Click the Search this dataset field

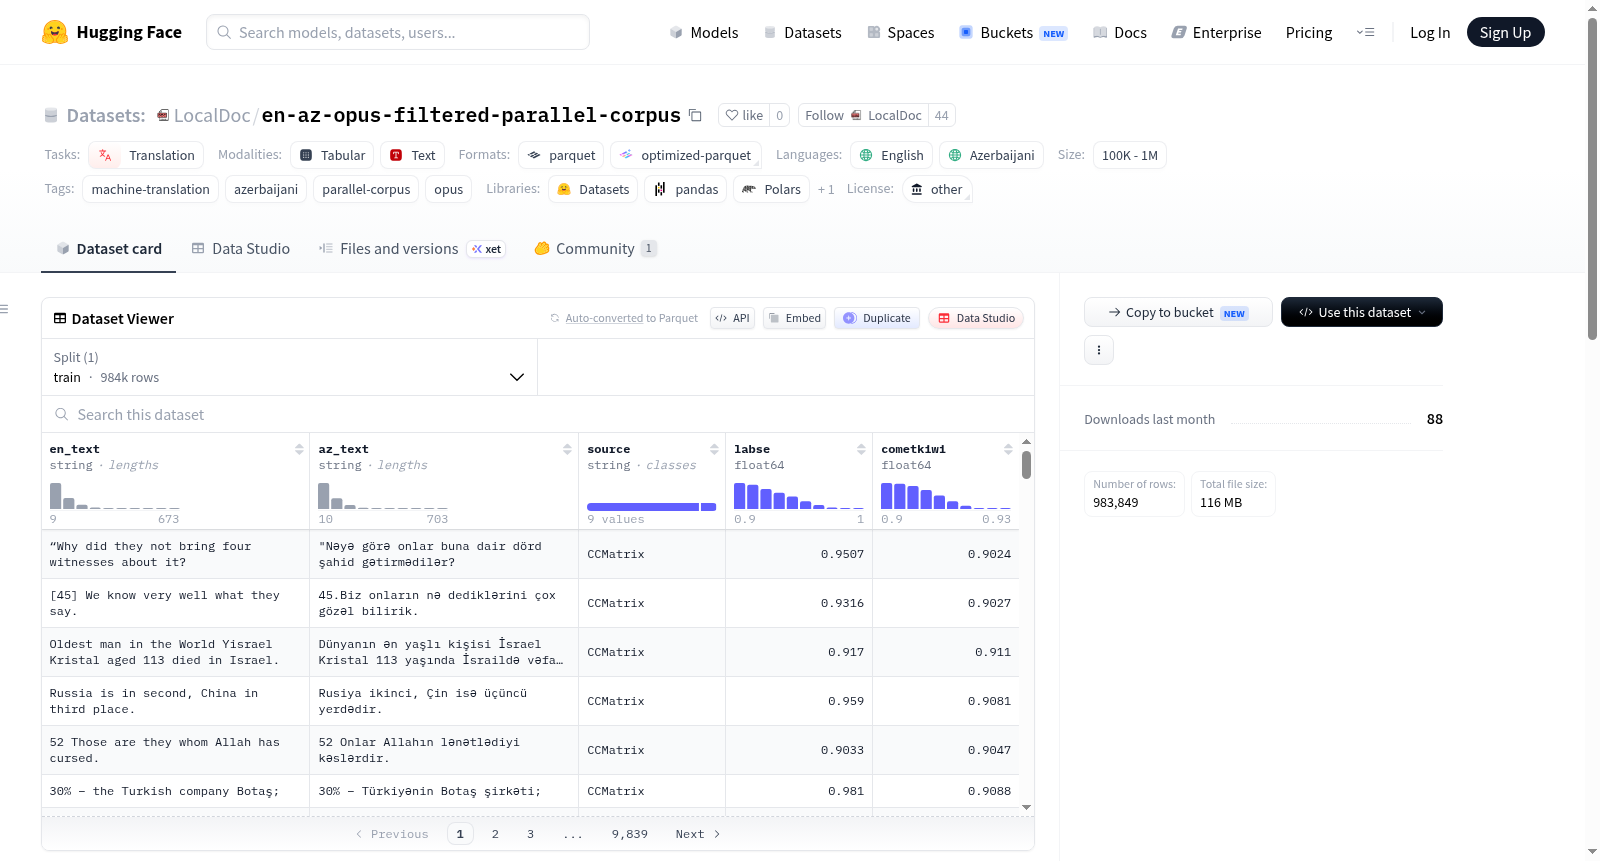click(538, 414)
